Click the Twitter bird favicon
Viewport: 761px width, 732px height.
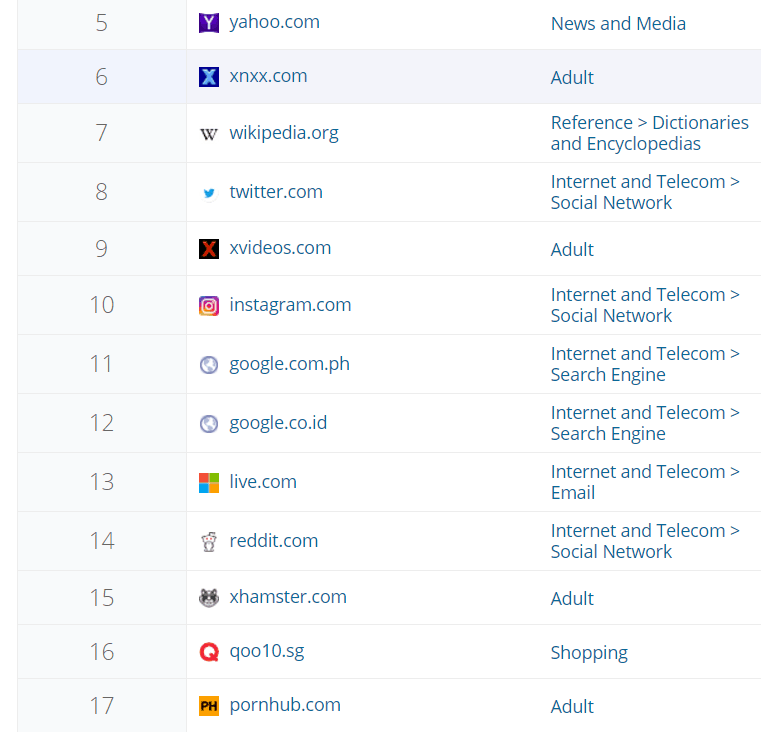209,193
